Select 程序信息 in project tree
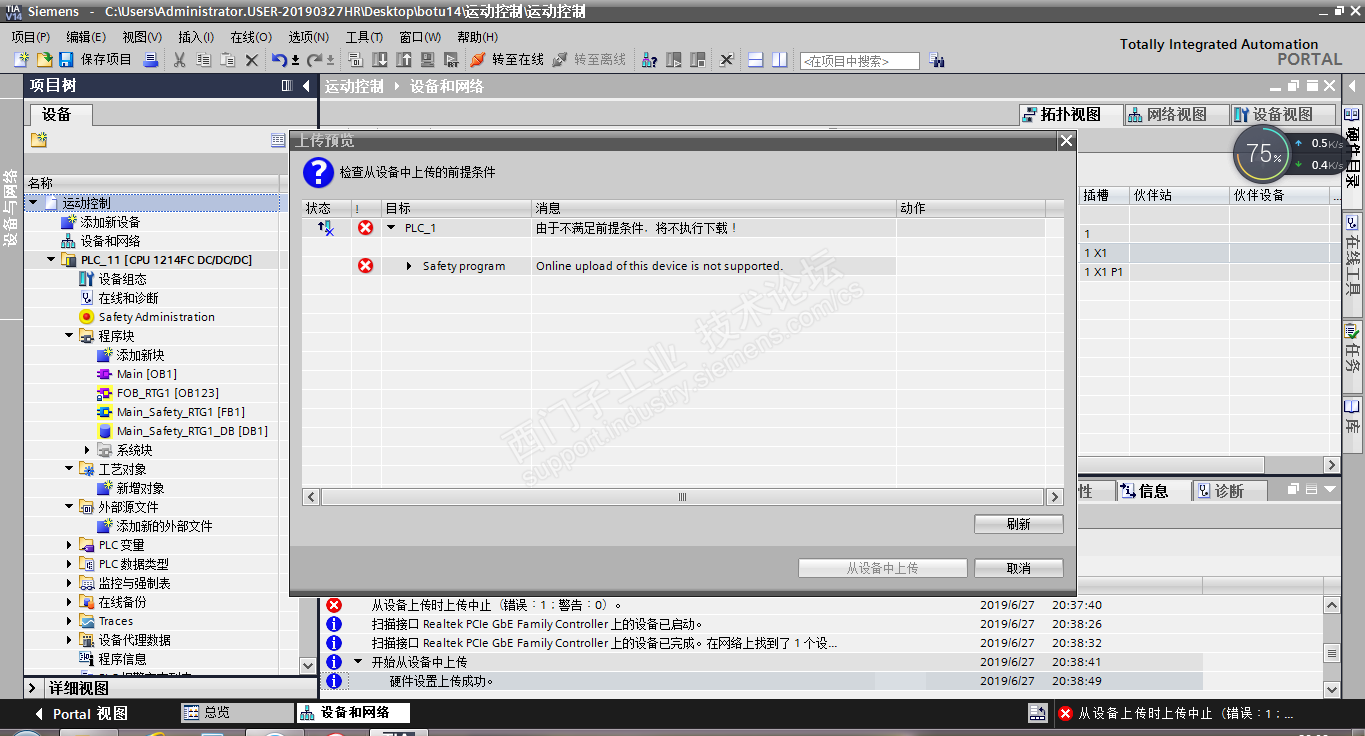Screen dimensions: 1365x736 (x=122, y=659)
